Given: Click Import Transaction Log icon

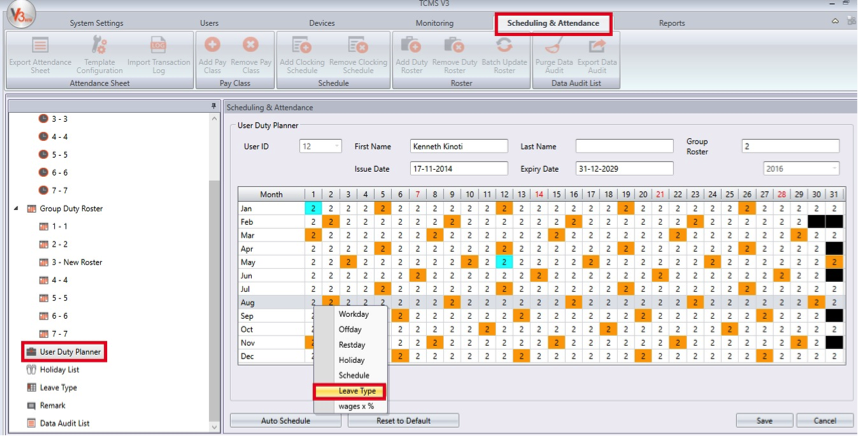Looking at the screenshot, I should (159, 45).
